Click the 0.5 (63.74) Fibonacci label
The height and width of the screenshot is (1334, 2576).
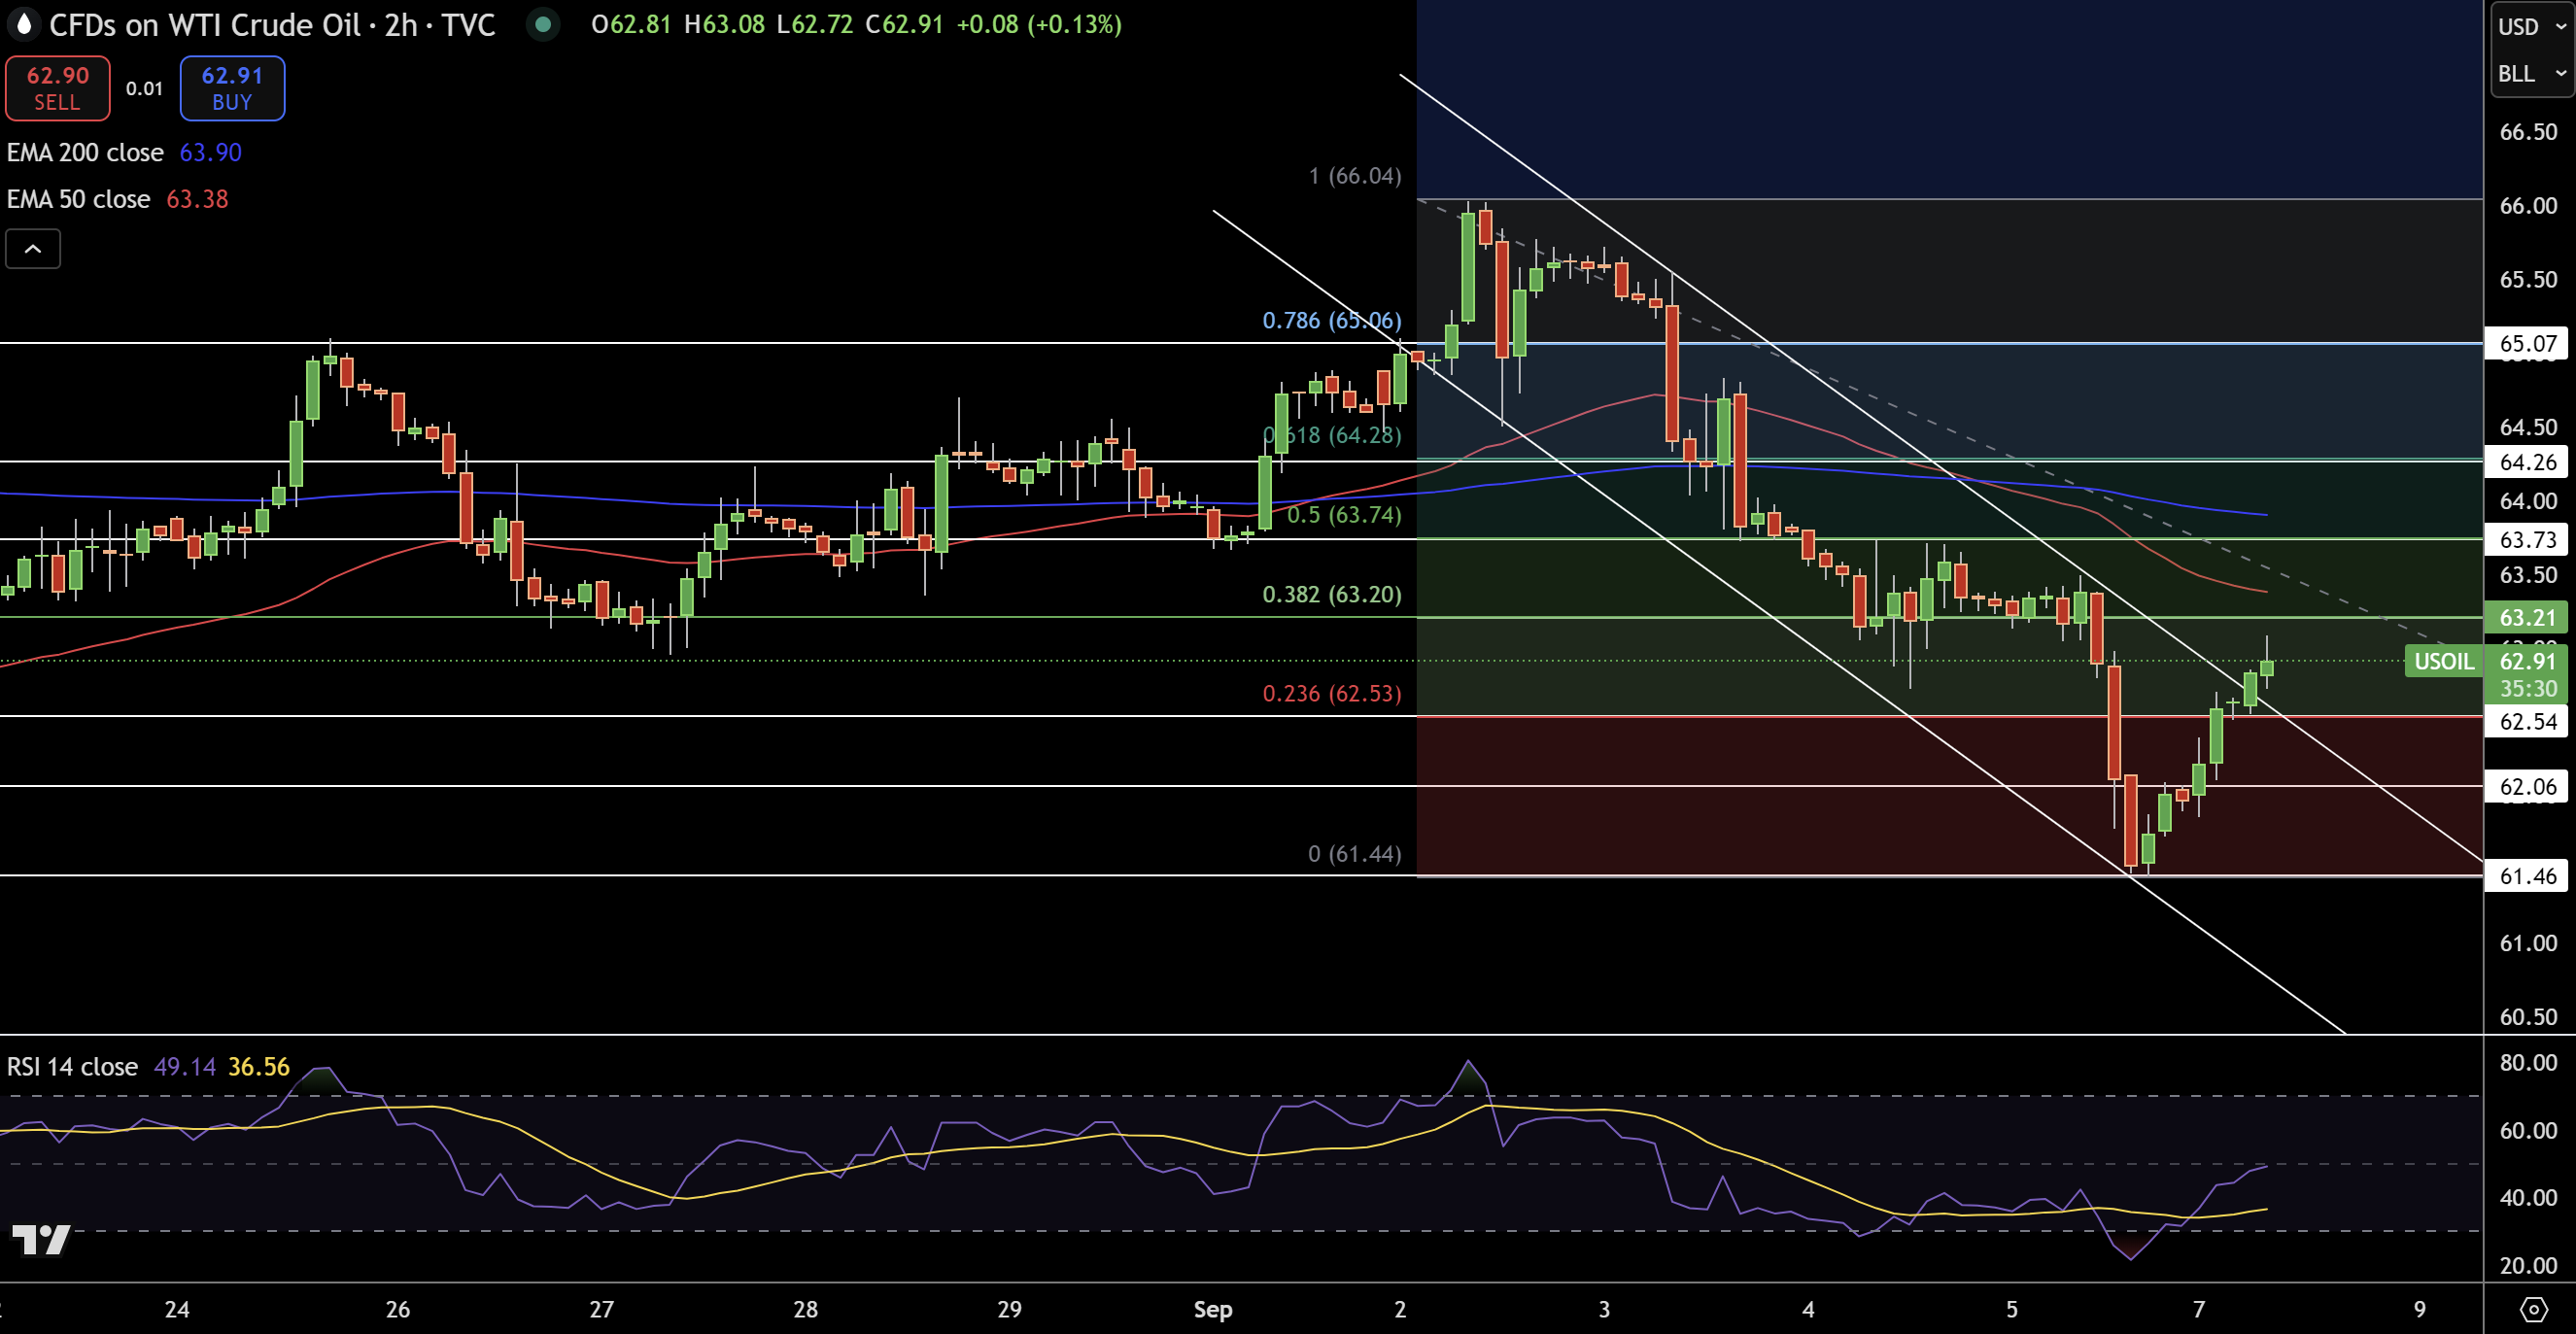click(x=1344, y=515)
